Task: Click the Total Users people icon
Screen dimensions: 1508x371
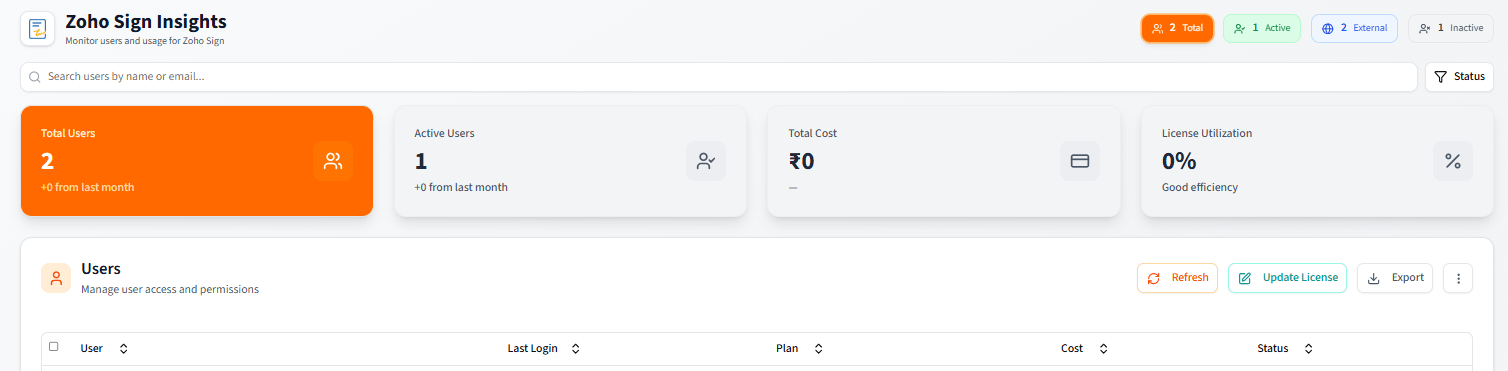Action: click(x=333, y=161)
